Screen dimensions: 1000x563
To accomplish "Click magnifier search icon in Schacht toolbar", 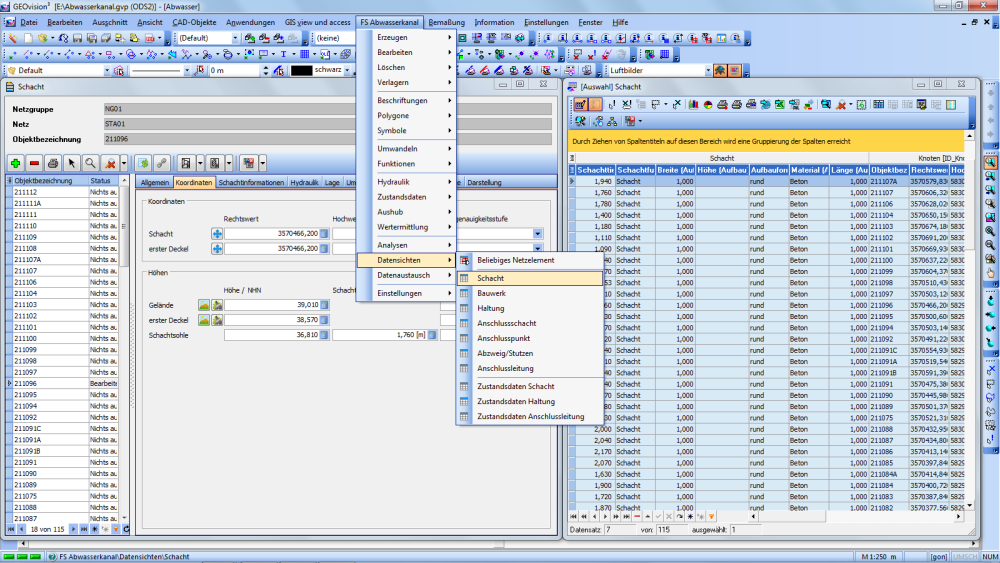I will [91, 163].
